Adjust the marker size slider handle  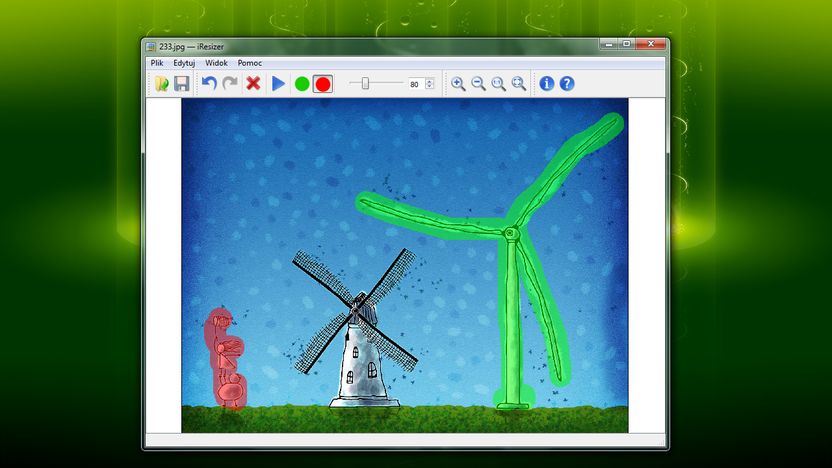tap(365, 83)
